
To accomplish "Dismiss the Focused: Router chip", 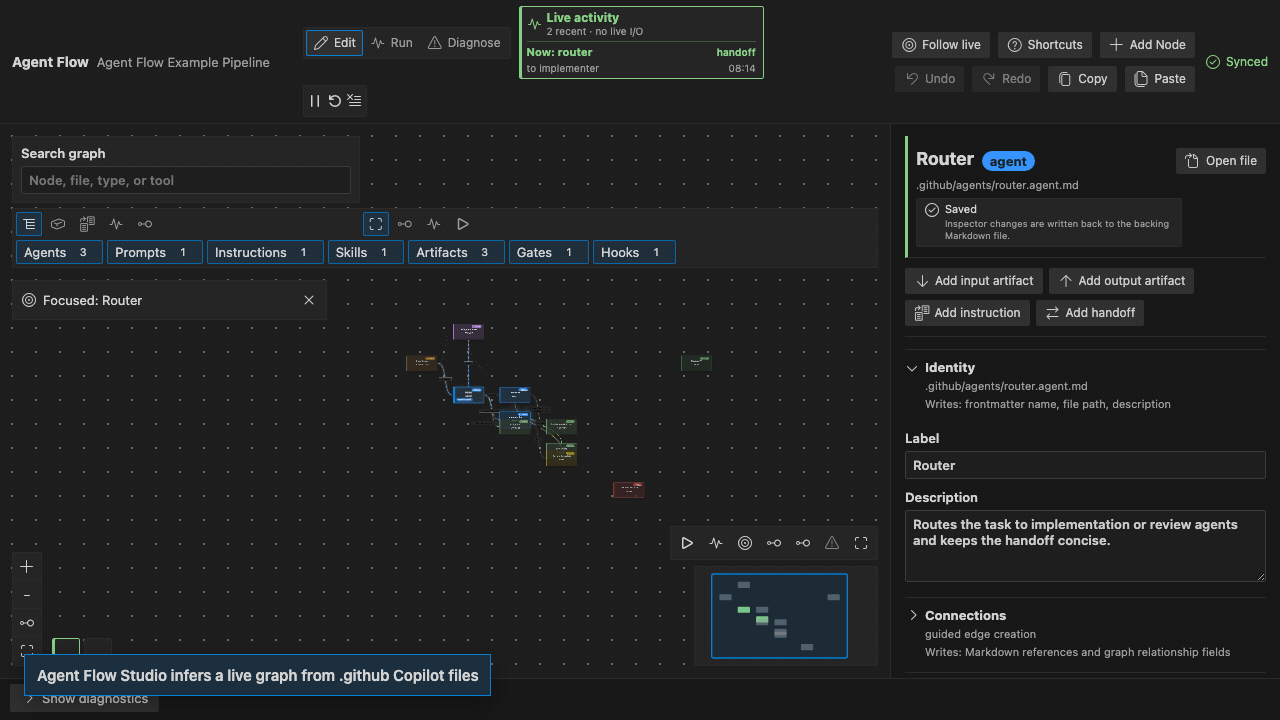I will [x=309, y=300].
